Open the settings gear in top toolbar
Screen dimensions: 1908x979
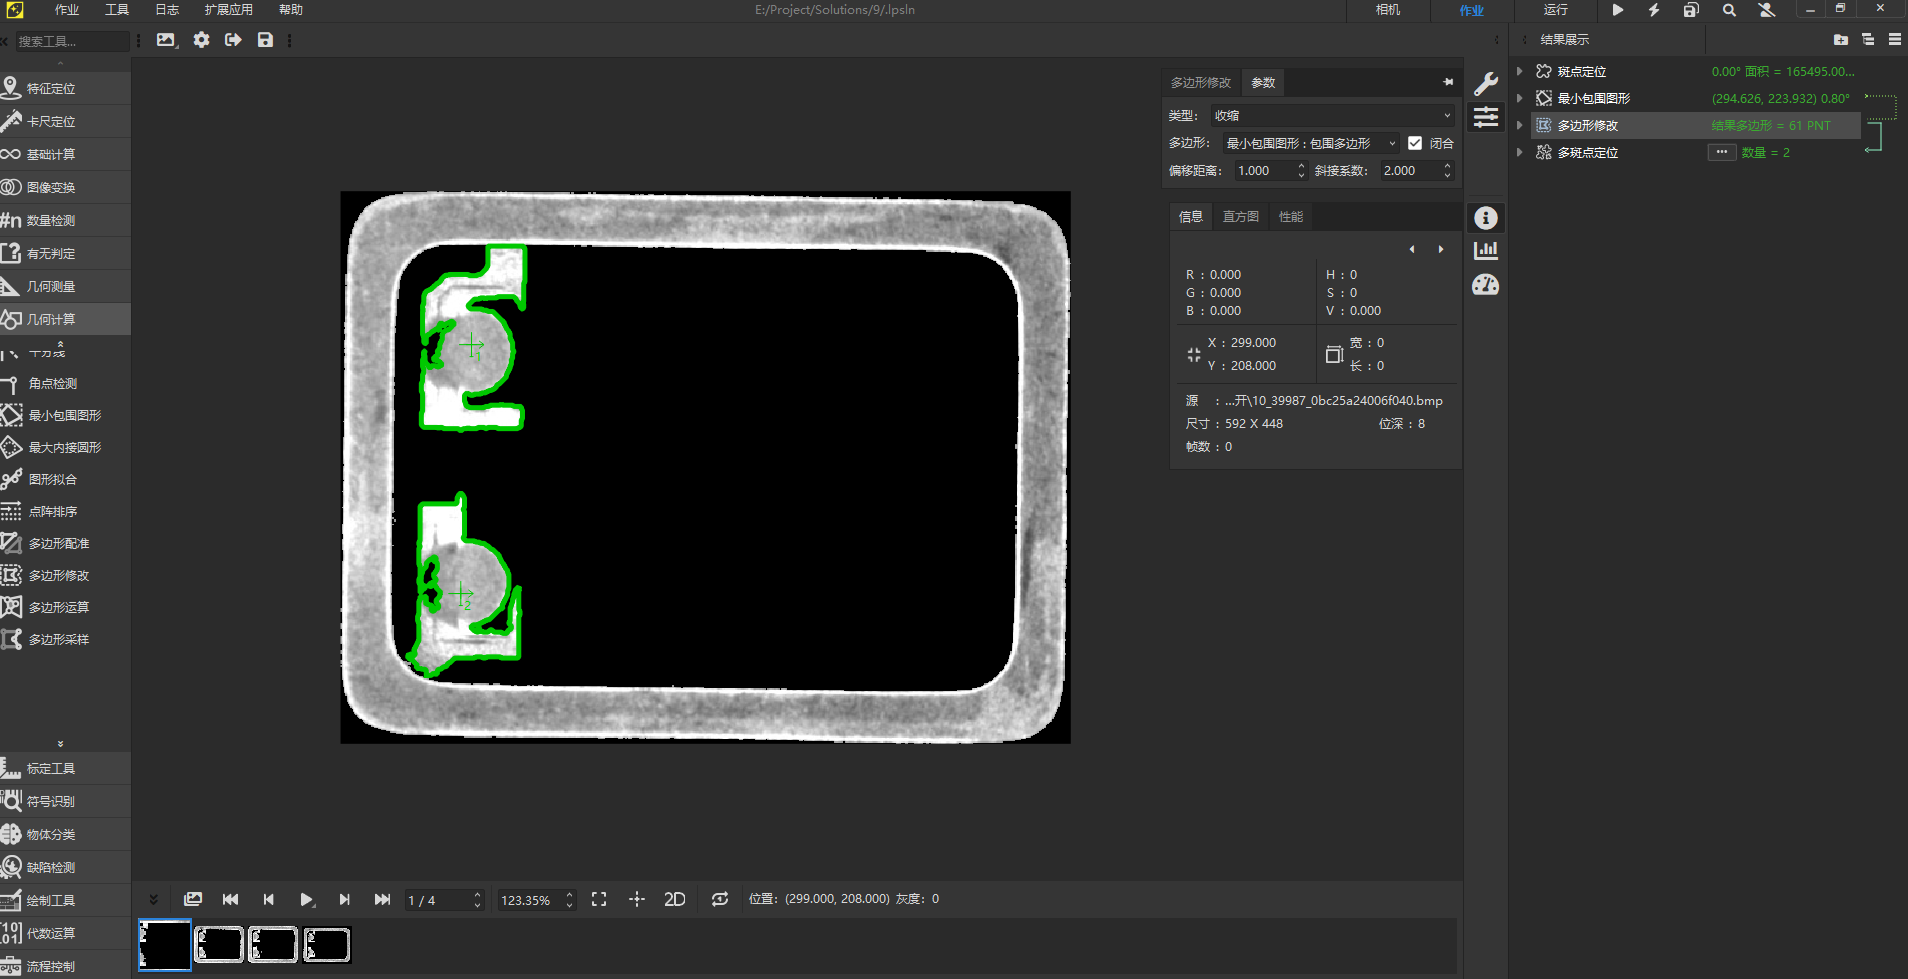click(x=202, y=40)
